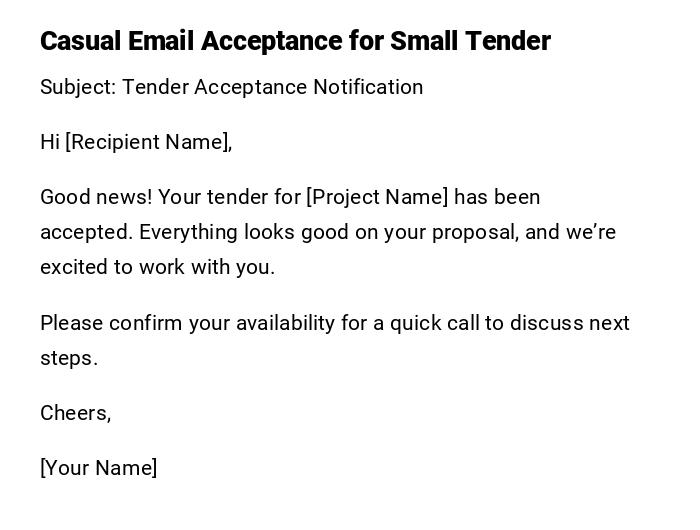
Task: Click the "Tender Acceptance Notification" subject text
Action: click(273, 87)
